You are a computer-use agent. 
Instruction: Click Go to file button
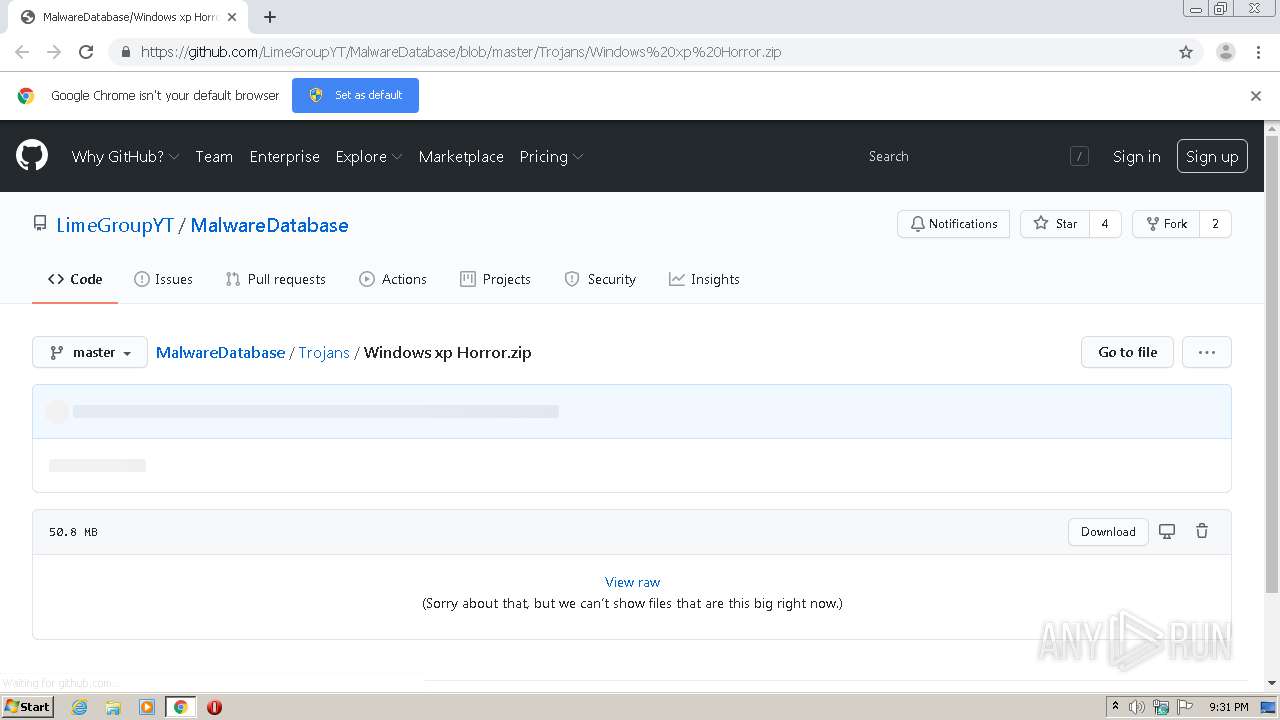click(x=1127, y=352)
